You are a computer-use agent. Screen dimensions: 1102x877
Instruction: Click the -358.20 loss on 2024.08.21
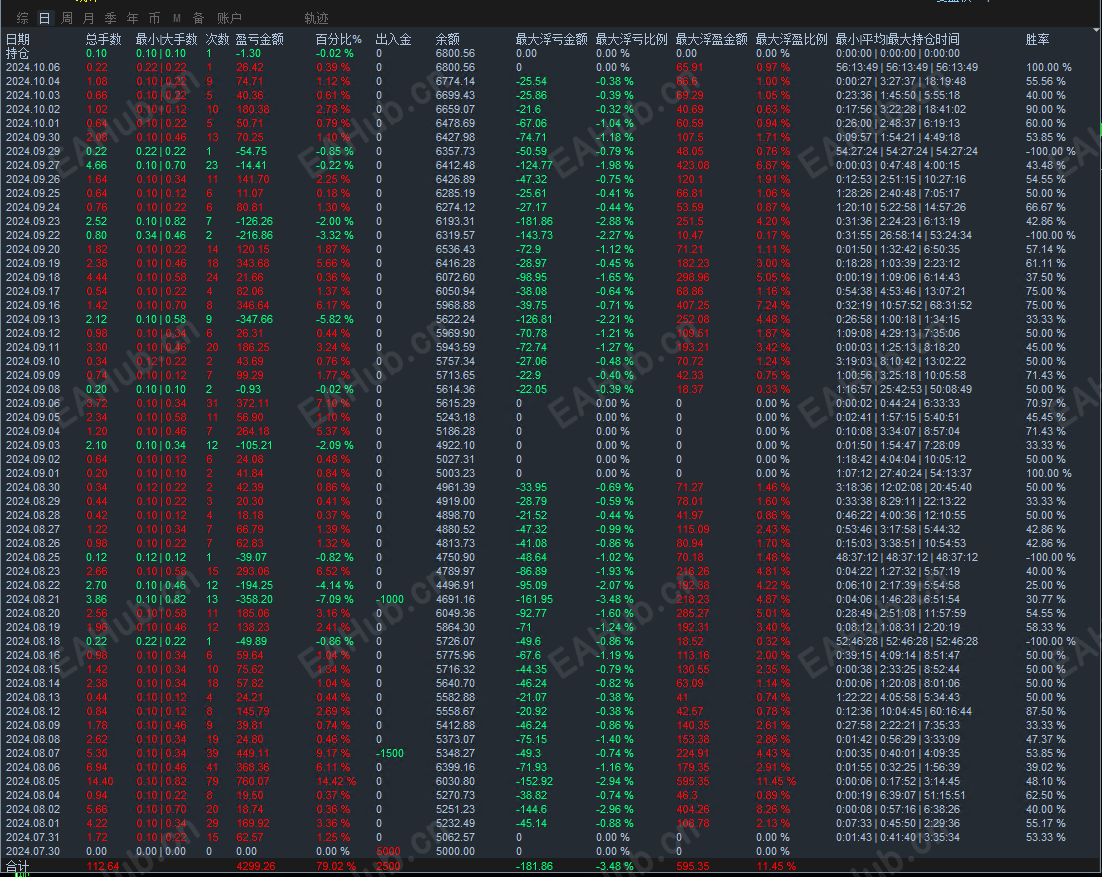click(254, 599)
